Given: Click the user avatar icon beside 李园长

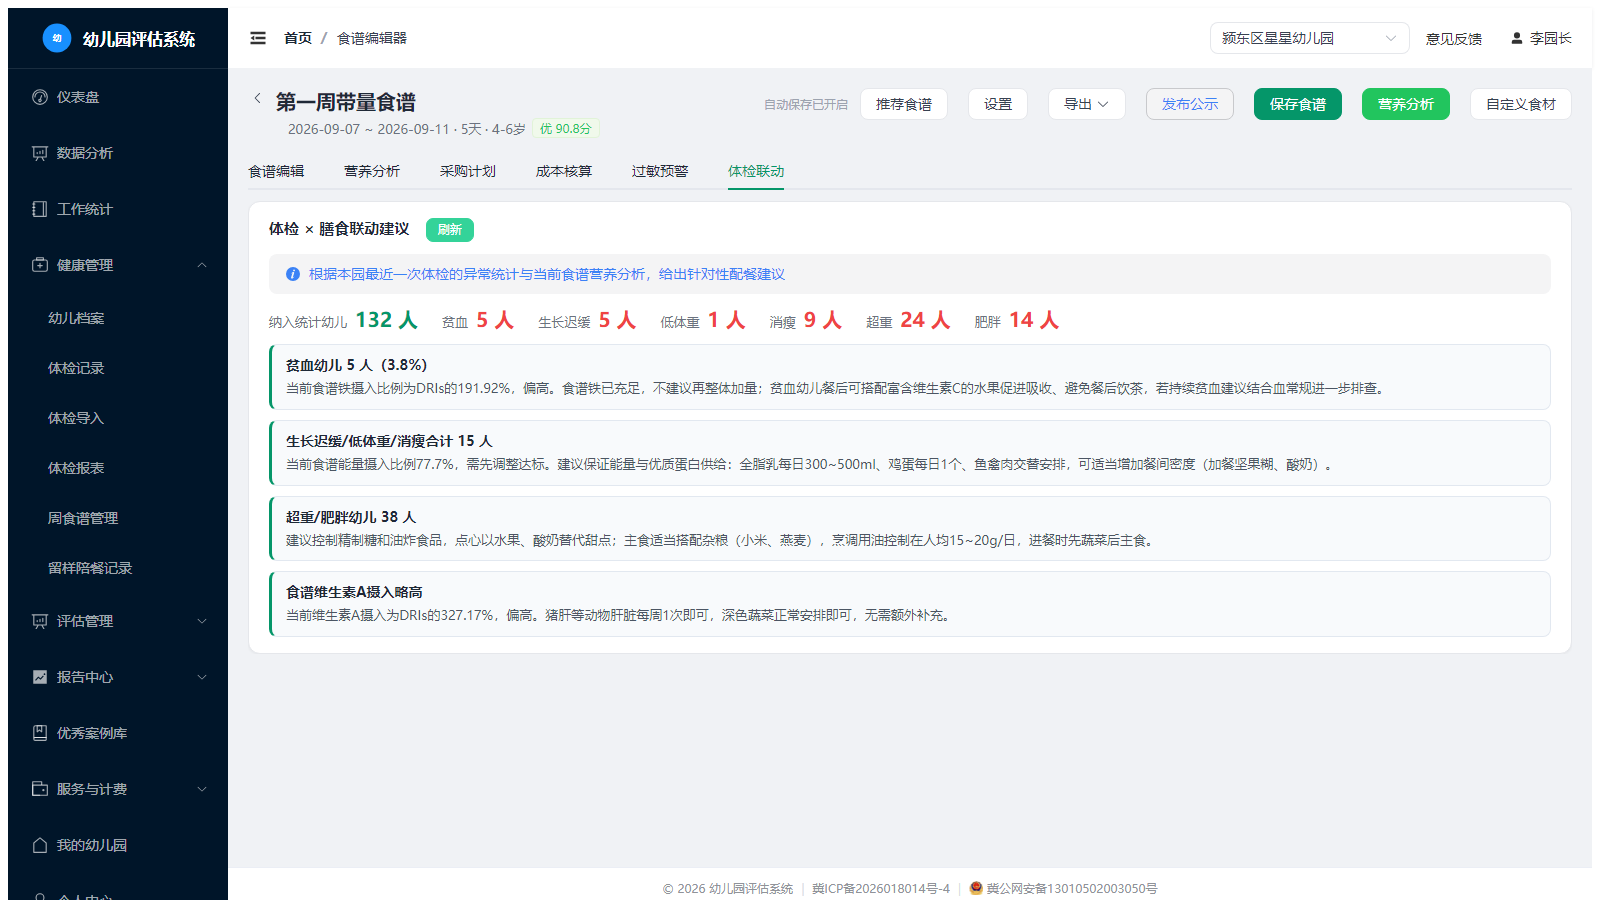Looking at the screenshot, I should click(1517, 38).
